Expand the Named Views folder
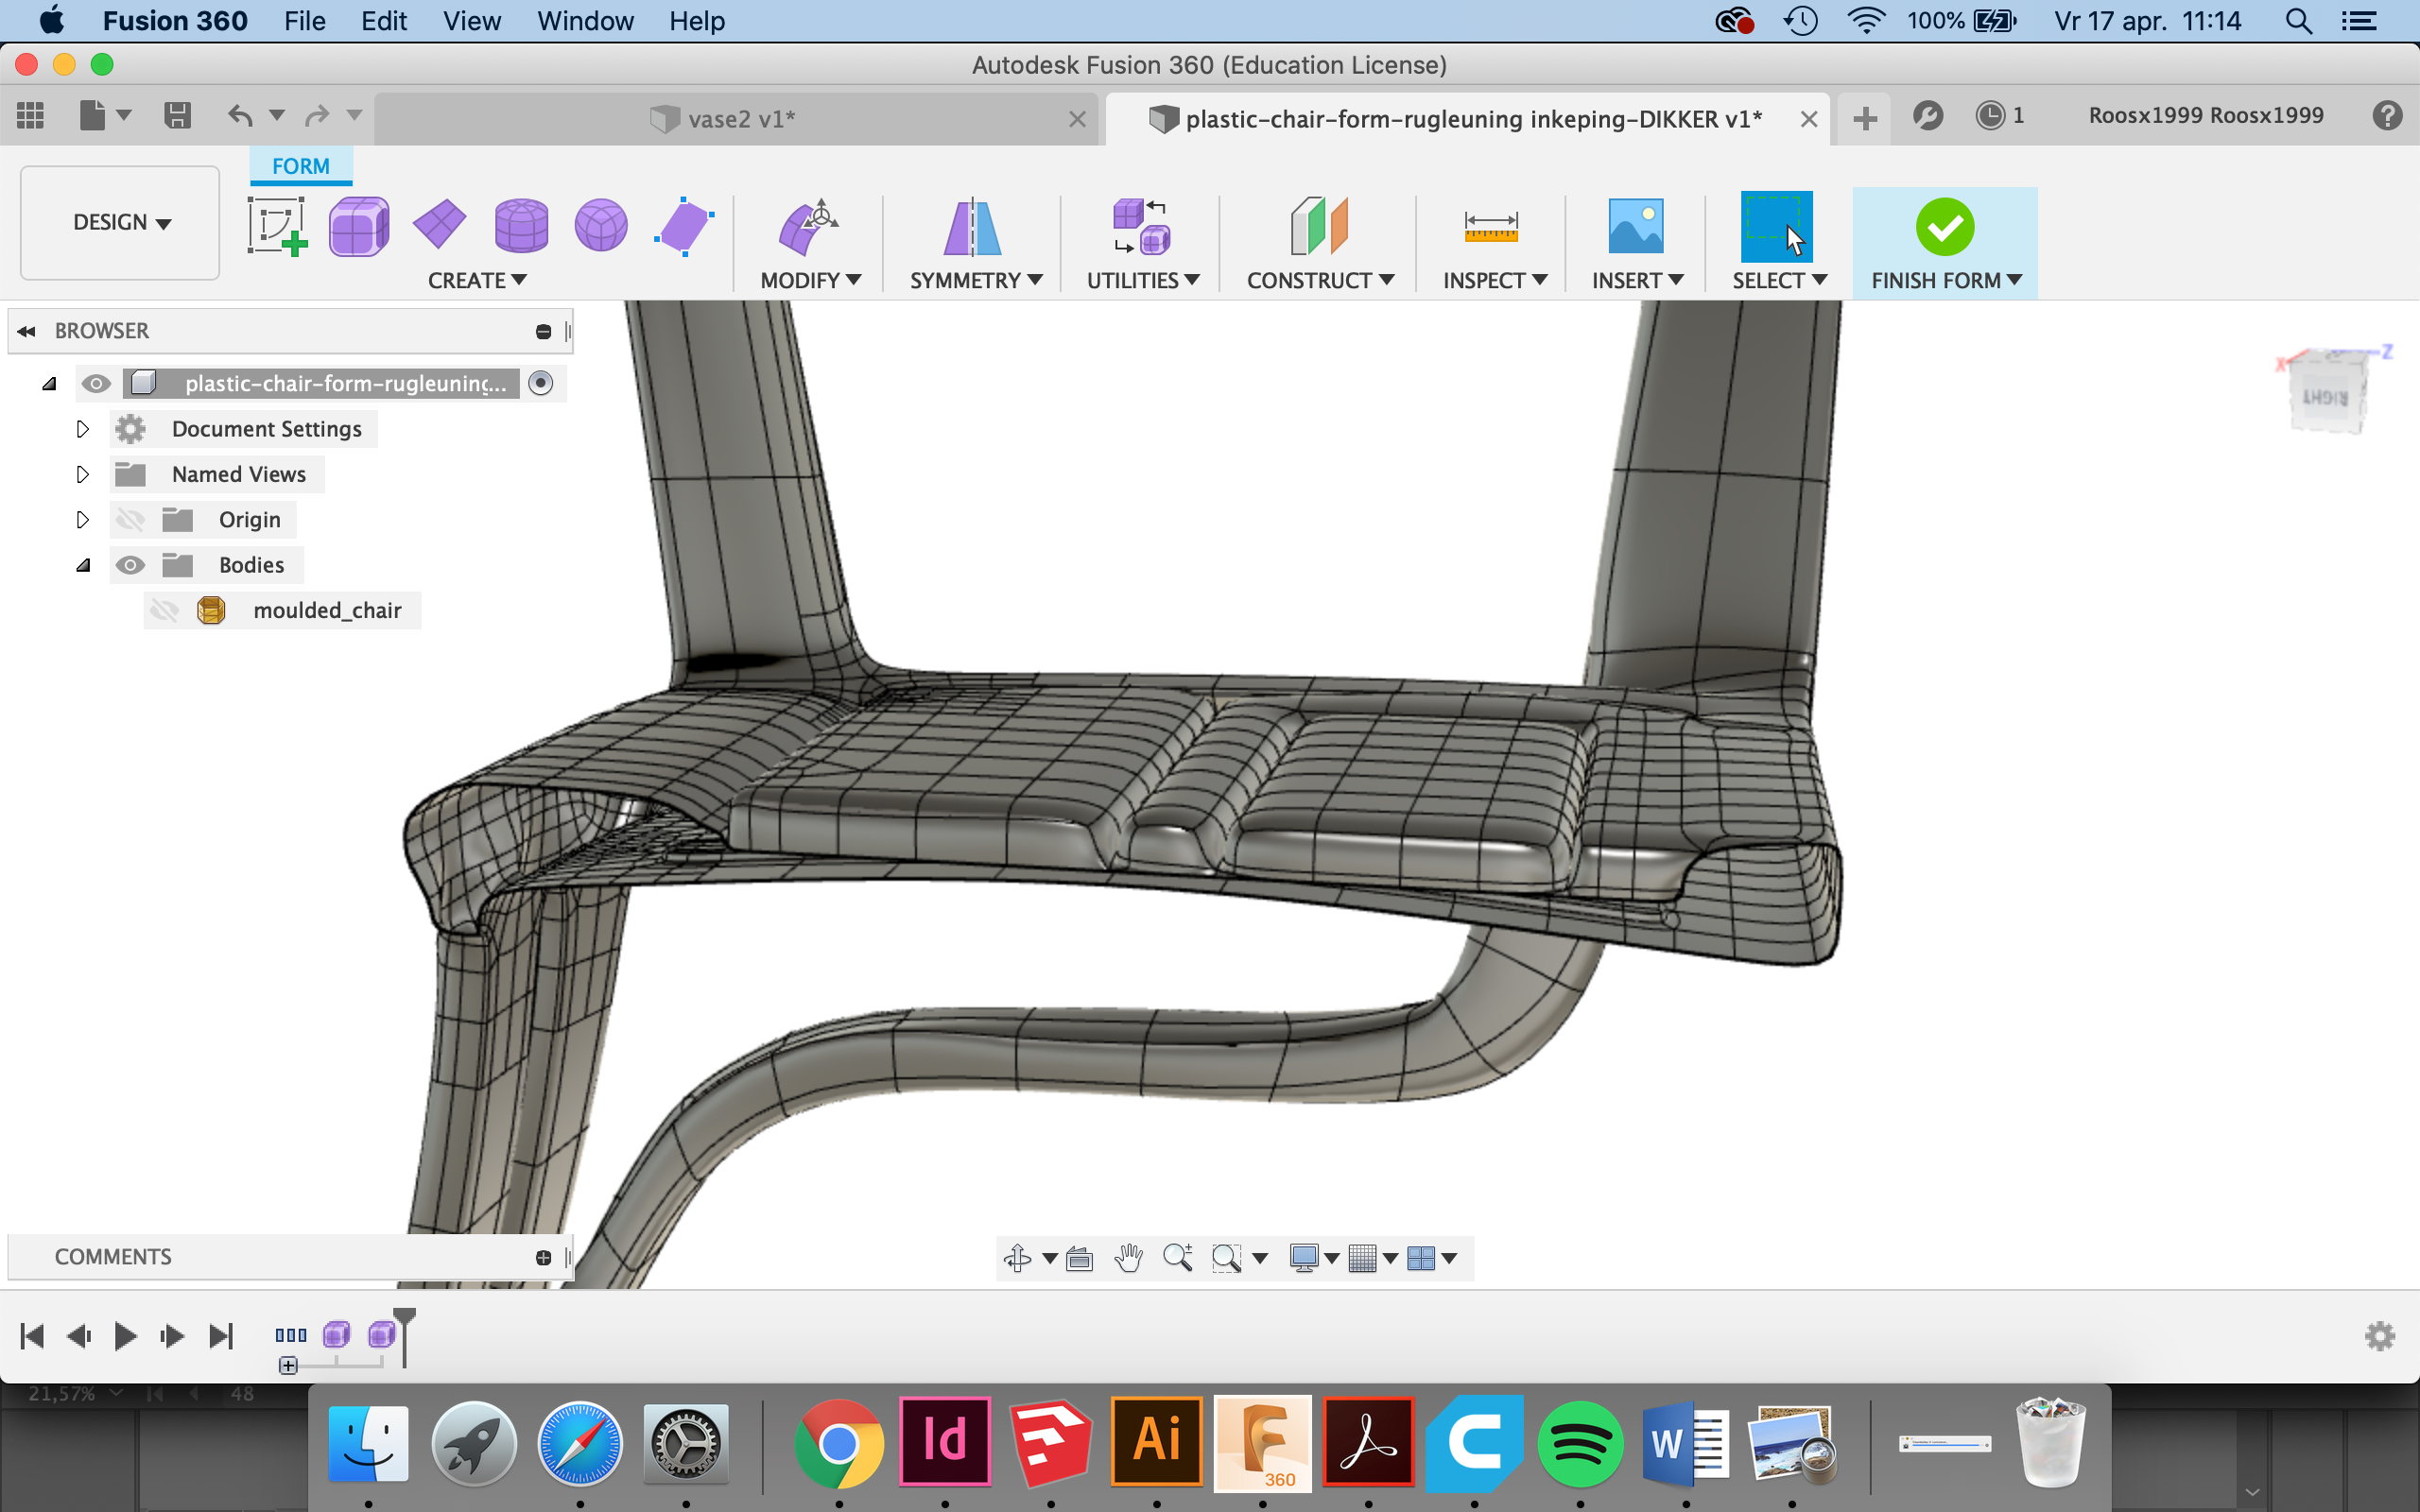 [x=83, y=474]
